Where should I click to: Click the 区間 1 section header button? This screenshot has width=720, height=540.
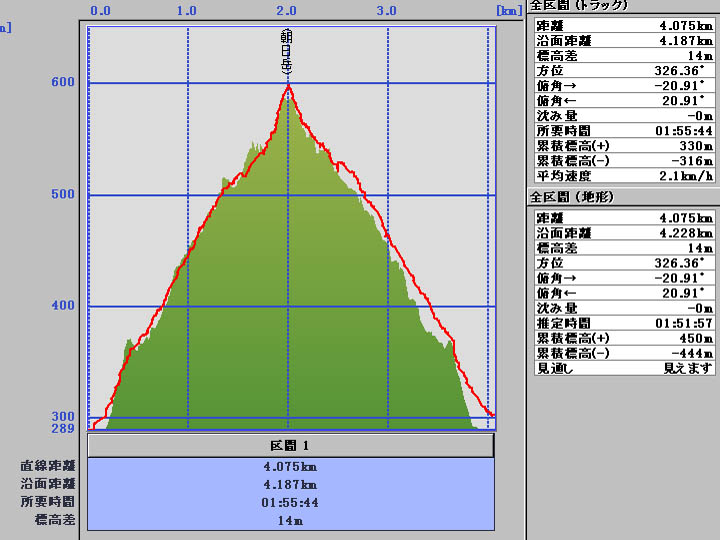[291, 445]
